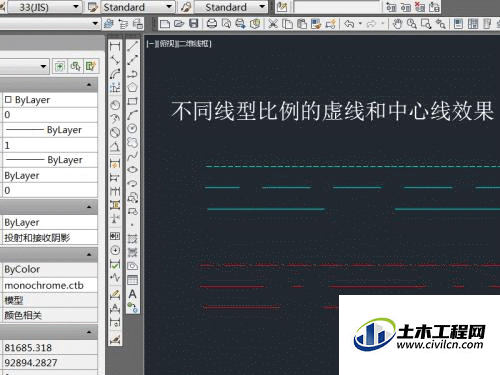Click the Plot printer icon
The image size is (500, 375).
[212, 24]
